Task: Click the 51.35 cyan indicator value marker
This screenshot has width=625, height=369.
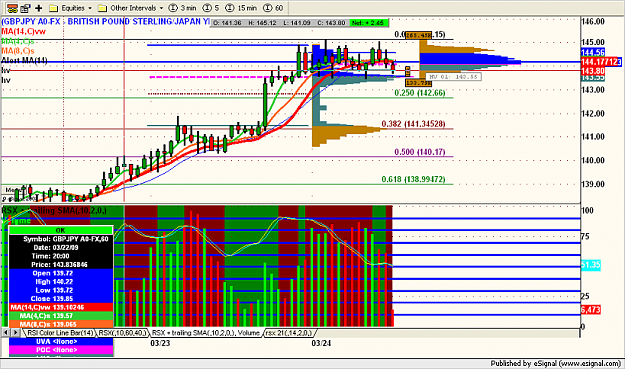Action: [x=591, y=265]
